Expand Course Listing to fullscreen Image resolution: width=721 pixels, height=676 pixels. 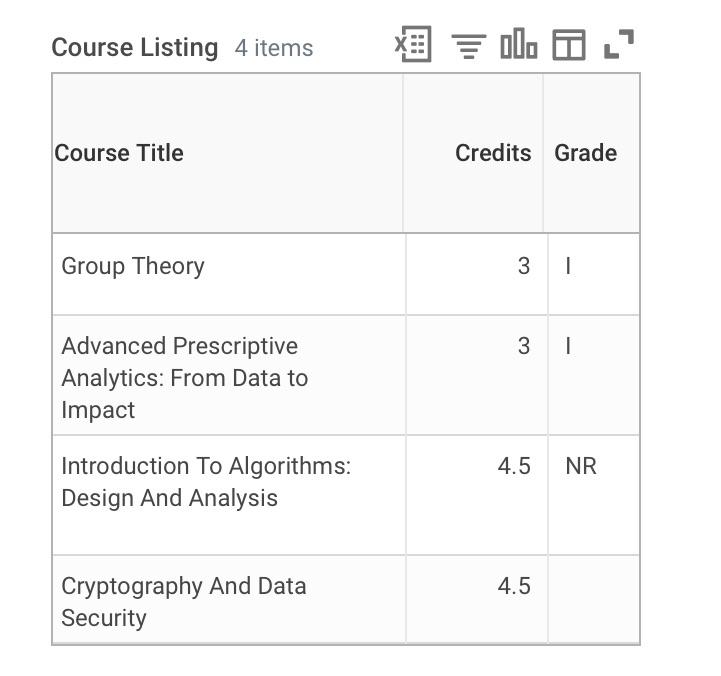[x=619, y=45]
